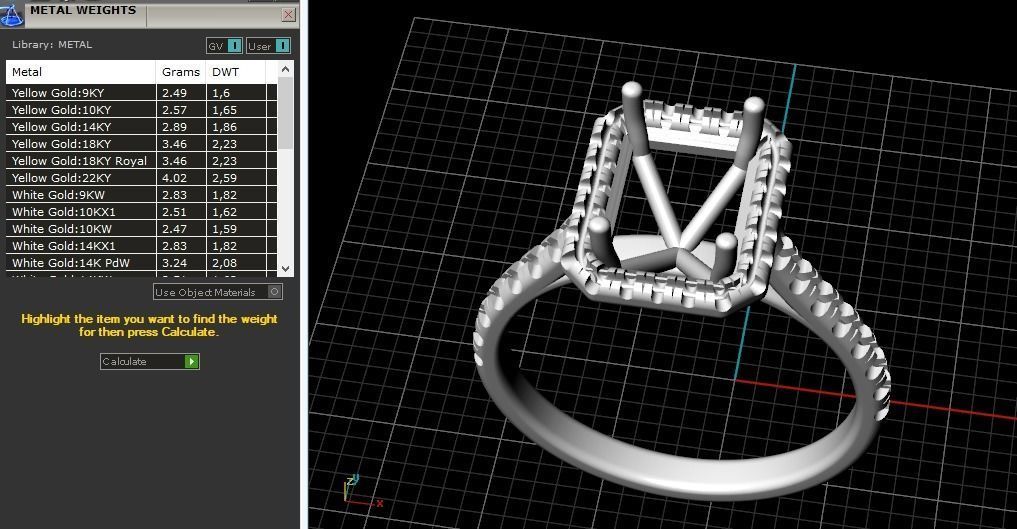Select the Yellow Gold:14KY row
This screenshot has height=529, width=1017.
point(141,126)
